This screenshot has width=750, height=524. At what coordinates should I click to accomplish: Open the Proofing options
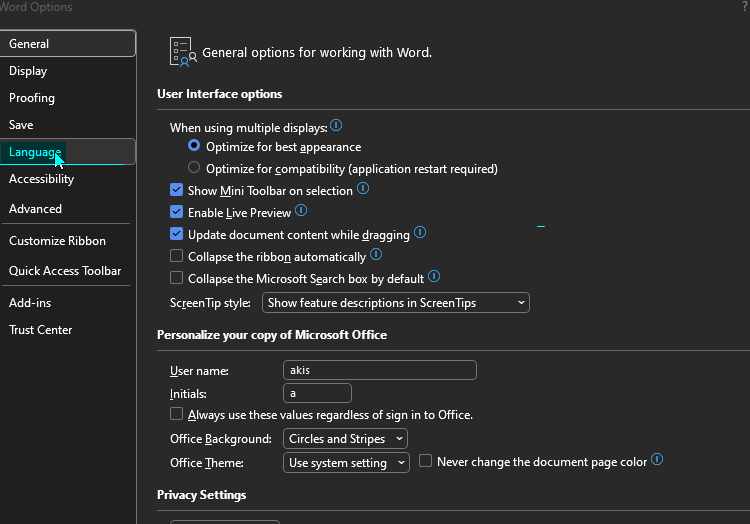point(68,98)
